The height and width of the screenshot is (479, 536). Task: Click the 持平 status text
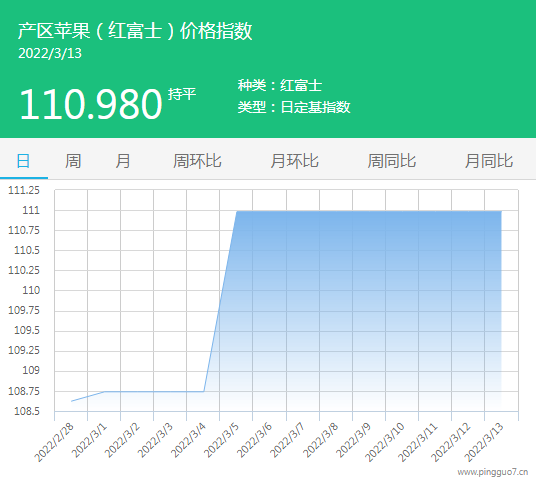182,94
